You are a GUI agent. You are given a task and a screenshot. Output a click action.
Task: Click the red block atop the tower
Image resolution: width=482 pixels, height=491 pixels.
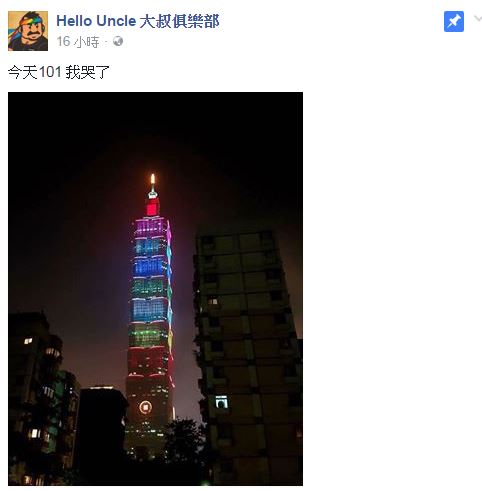pos(152,207)
